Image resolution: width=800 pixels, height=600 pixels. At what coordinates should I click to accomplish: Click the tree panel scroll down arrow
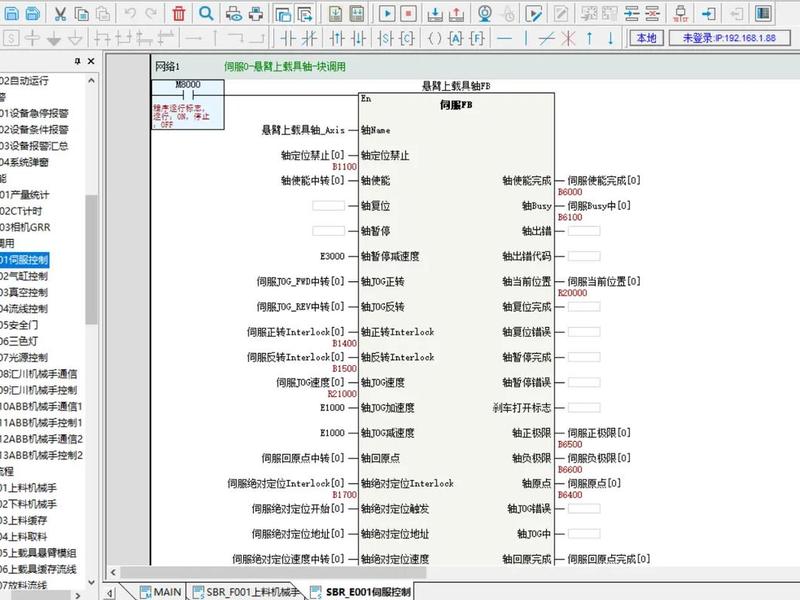(91, 582)
